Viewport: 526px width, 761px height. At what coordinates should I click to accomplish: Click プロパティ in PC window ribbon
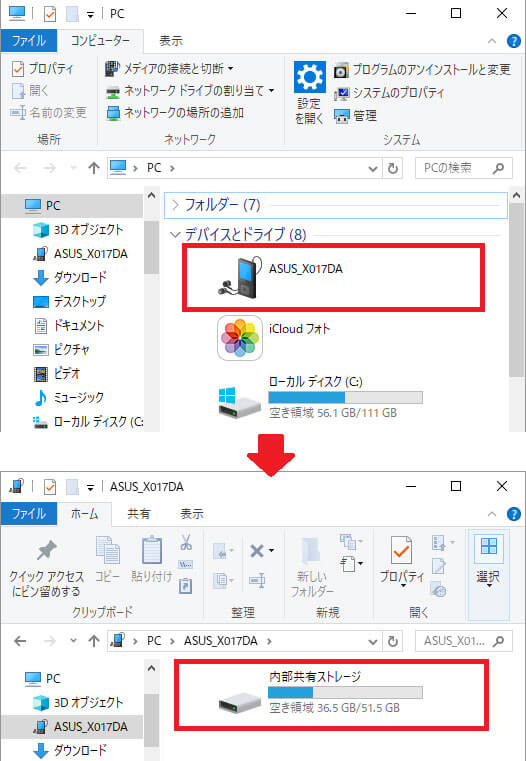pos(43,68)
